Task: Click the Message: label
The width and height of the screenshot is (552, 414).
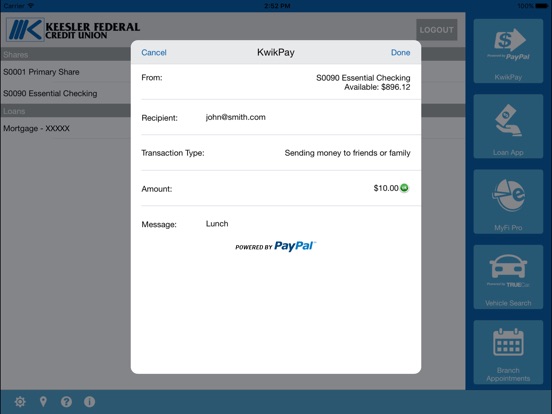Action: [x=159, y=224]
